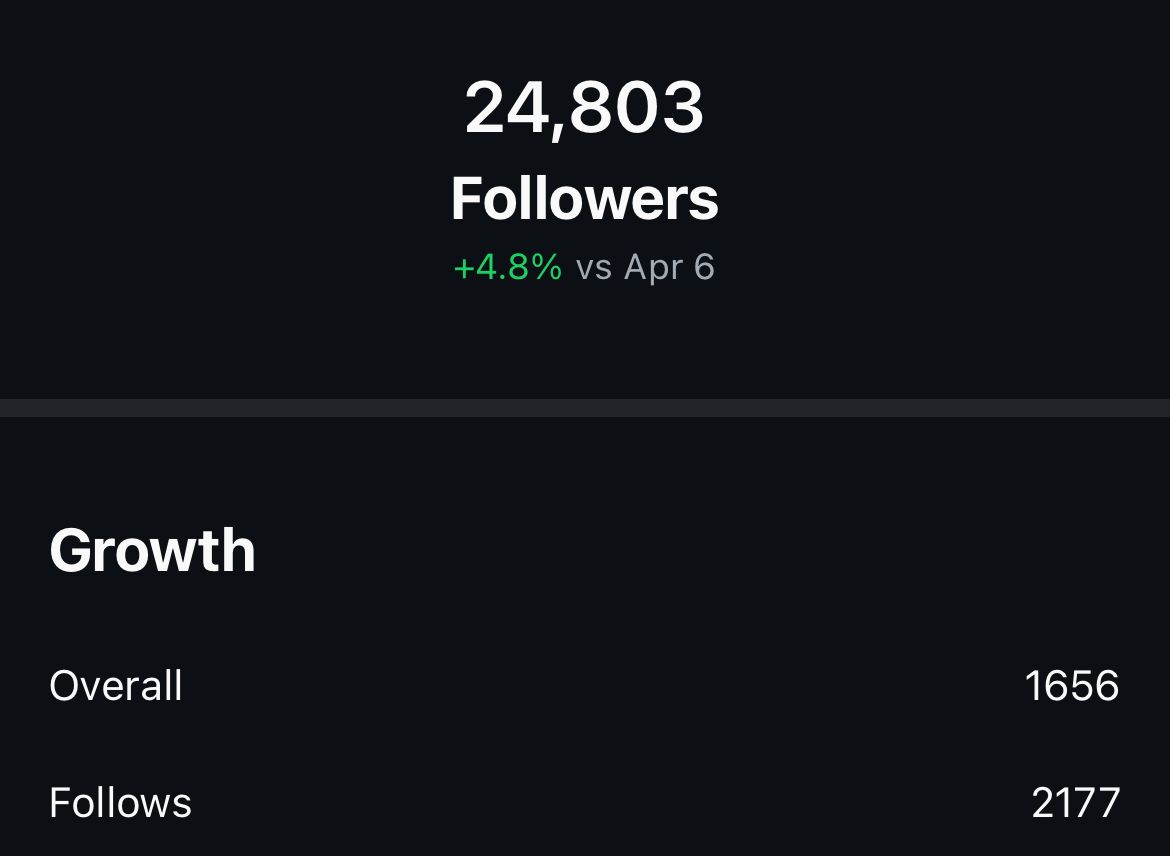The height and width of the screenshot is (856, 1170).
Task: Open the Follows label
Action: [x=120, y=803]
